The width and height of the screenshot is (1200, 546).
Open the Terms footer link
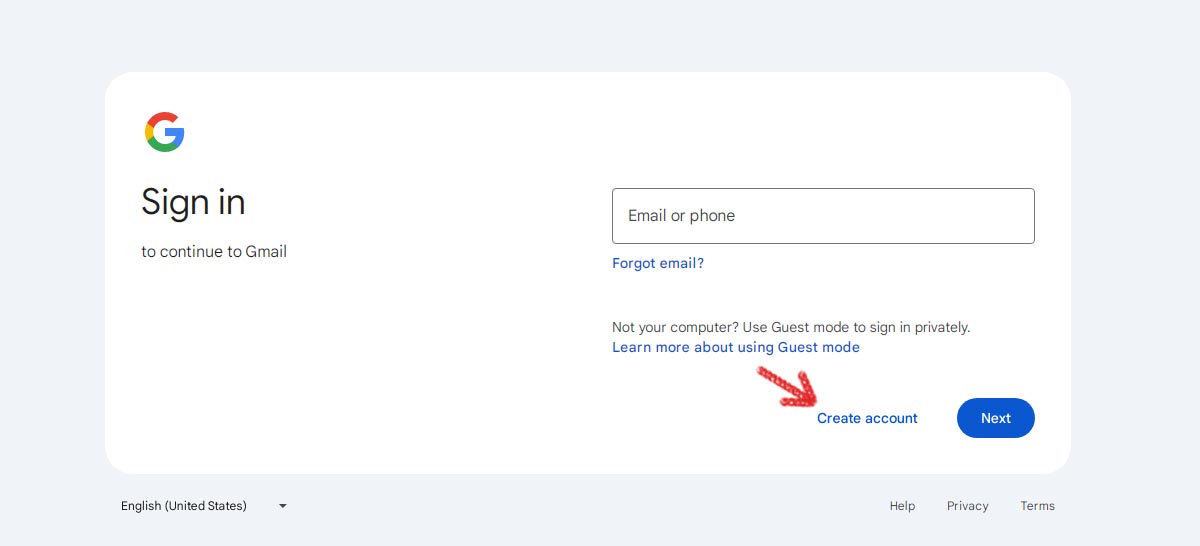tap(1037, 506)
